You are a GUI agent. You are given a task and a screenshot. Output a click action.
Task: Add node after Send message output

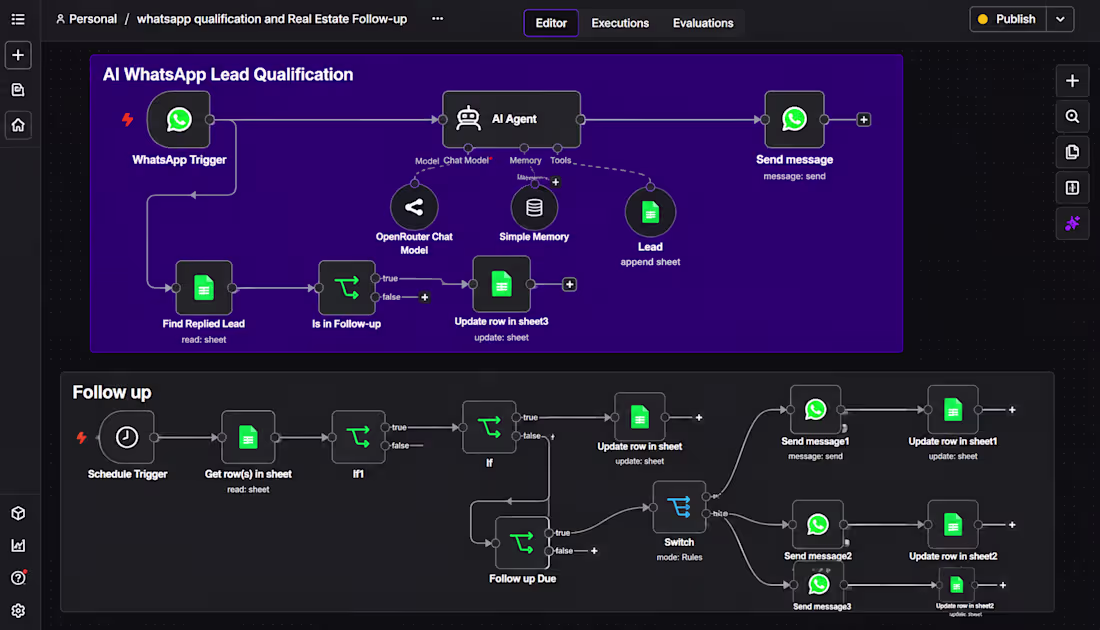point(864,120)
